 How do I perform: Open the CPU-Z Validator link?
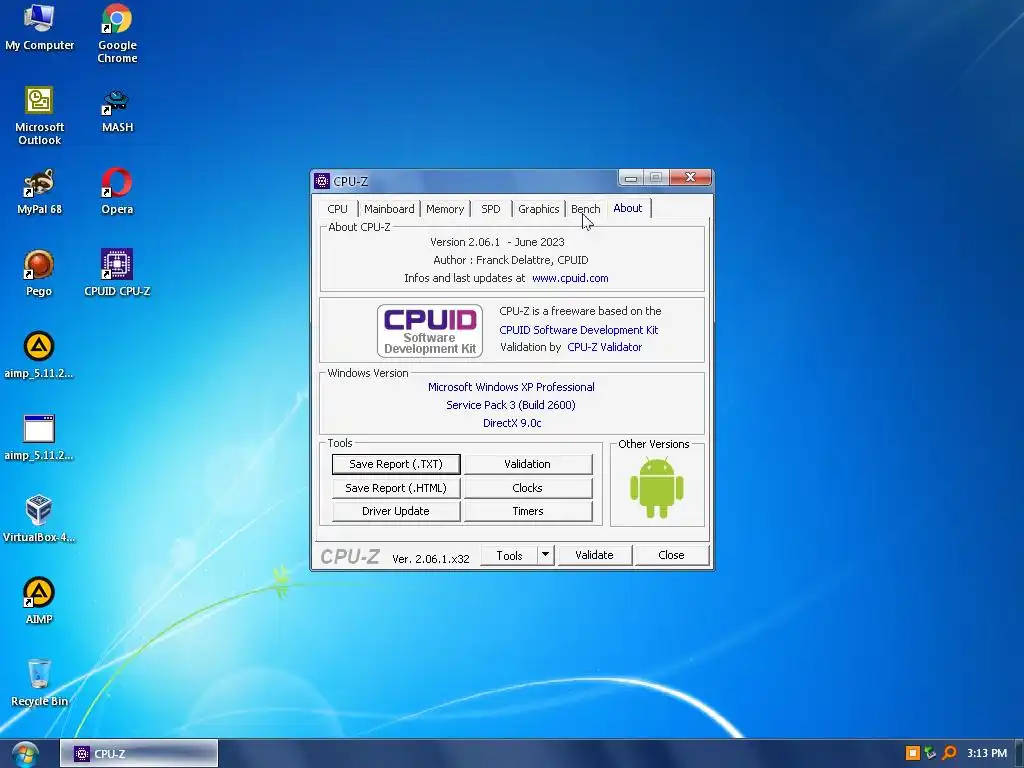tap(605, 347)
